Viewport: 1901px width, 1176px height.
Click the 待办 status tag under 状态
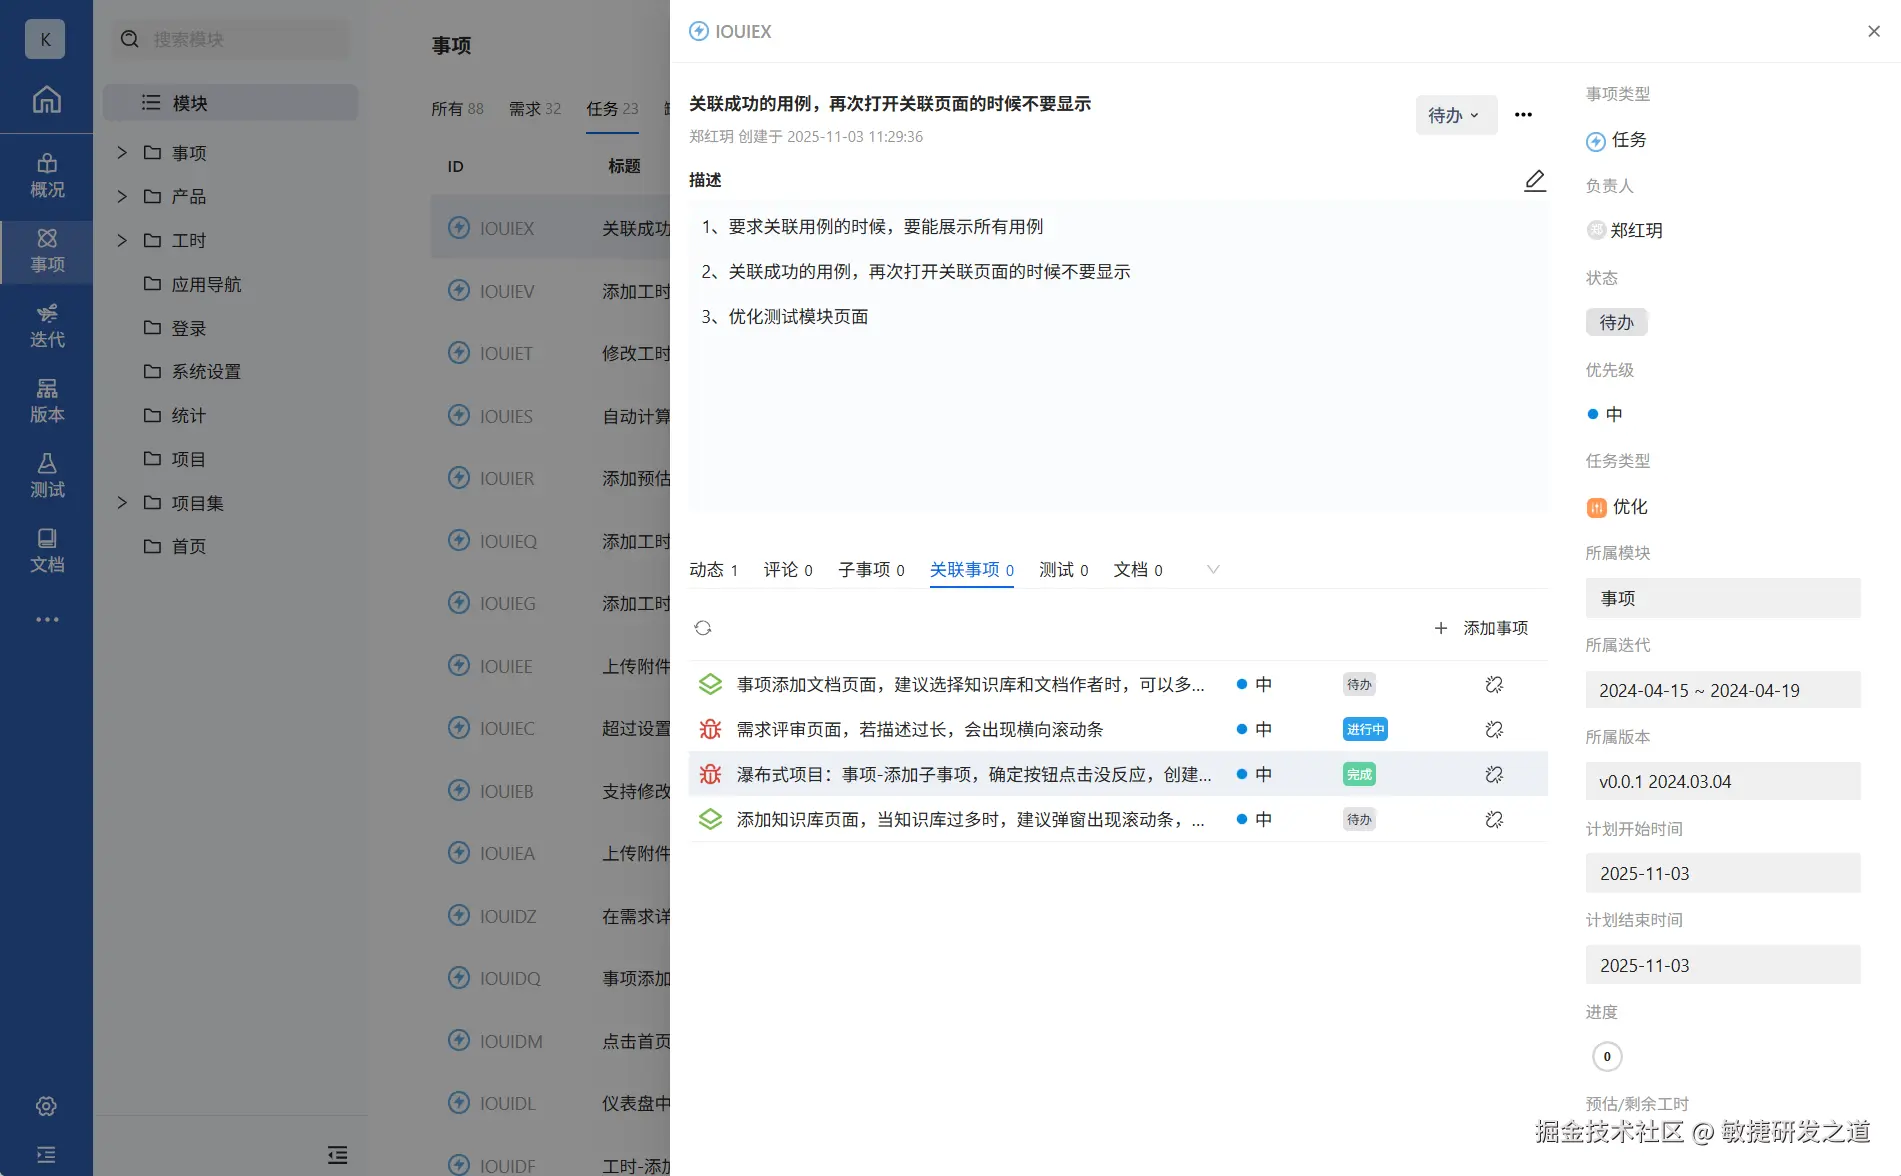click(x=1616, y=322)
